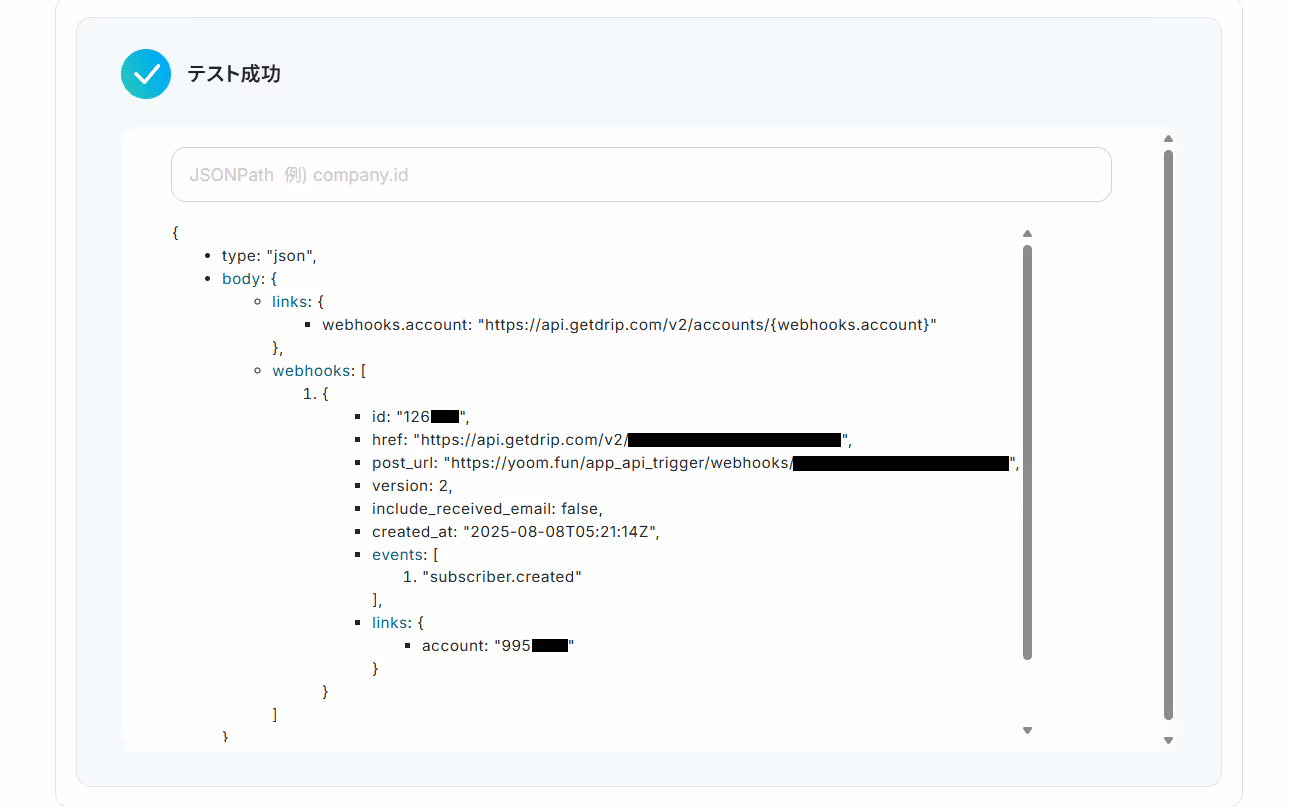
Task: Select the "webhooks" array key
Action: click(x=312, y=370)
